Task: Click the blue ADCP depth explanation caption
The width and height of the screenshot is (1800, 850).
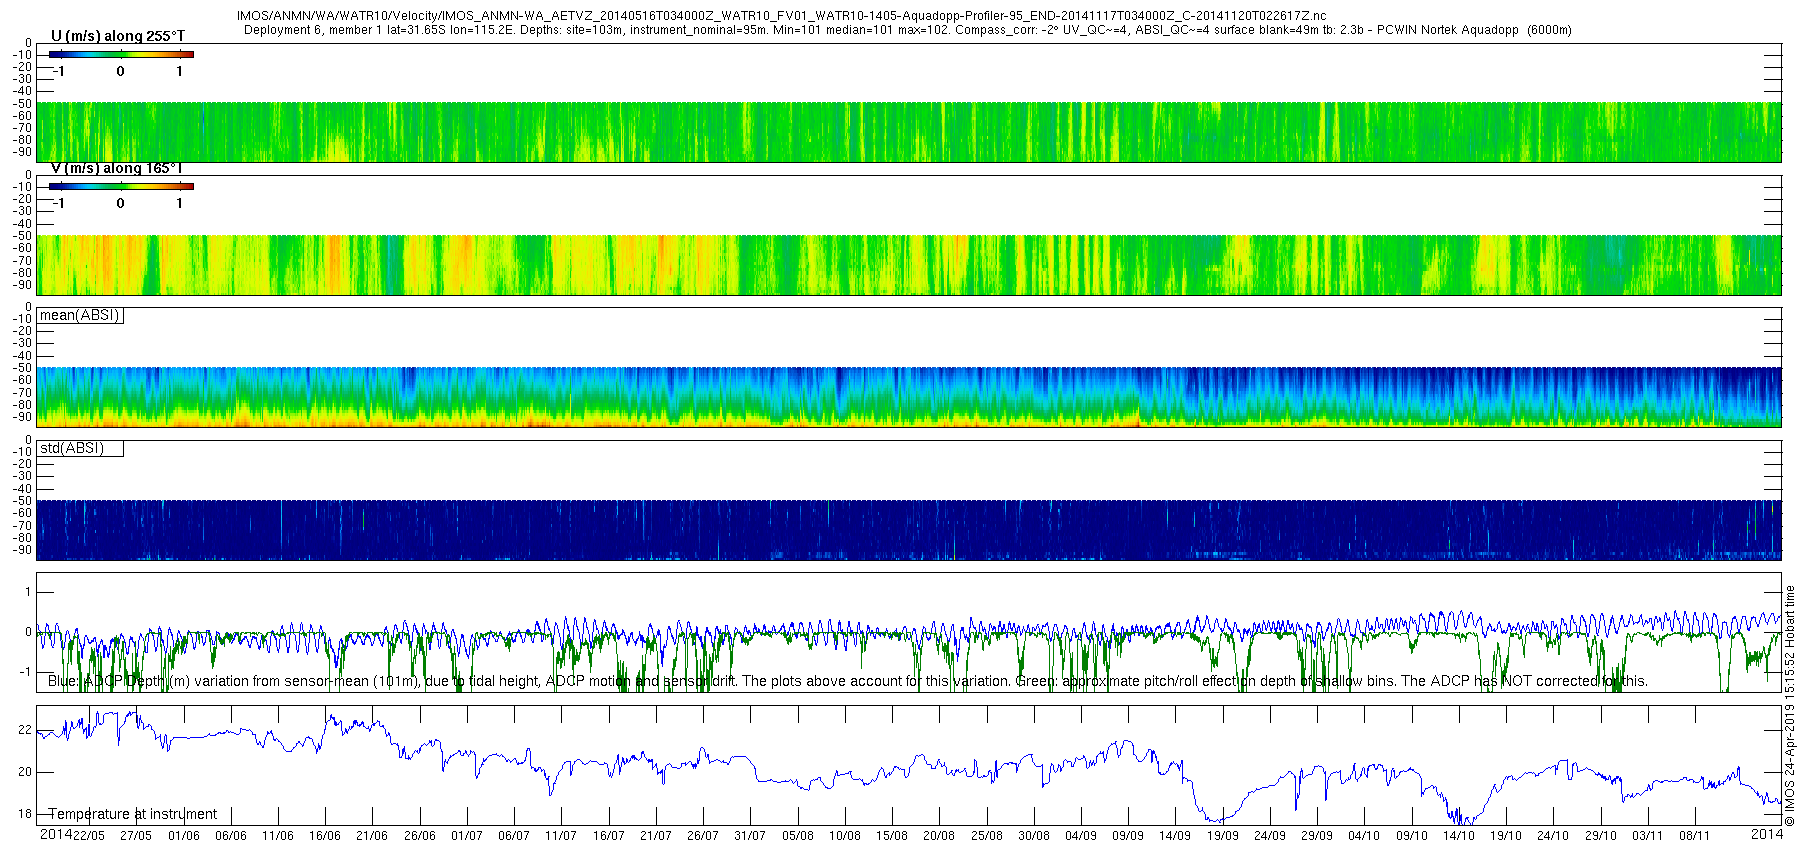Action: click(848, 681)
